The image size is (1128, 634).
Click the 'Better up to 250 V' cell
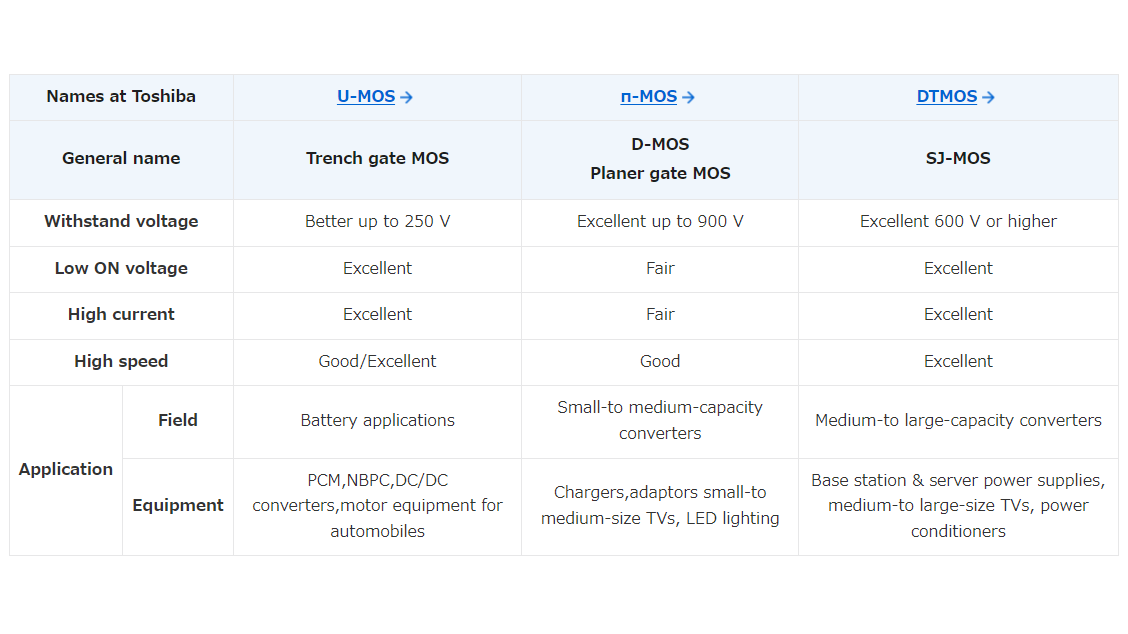(378, 222)
